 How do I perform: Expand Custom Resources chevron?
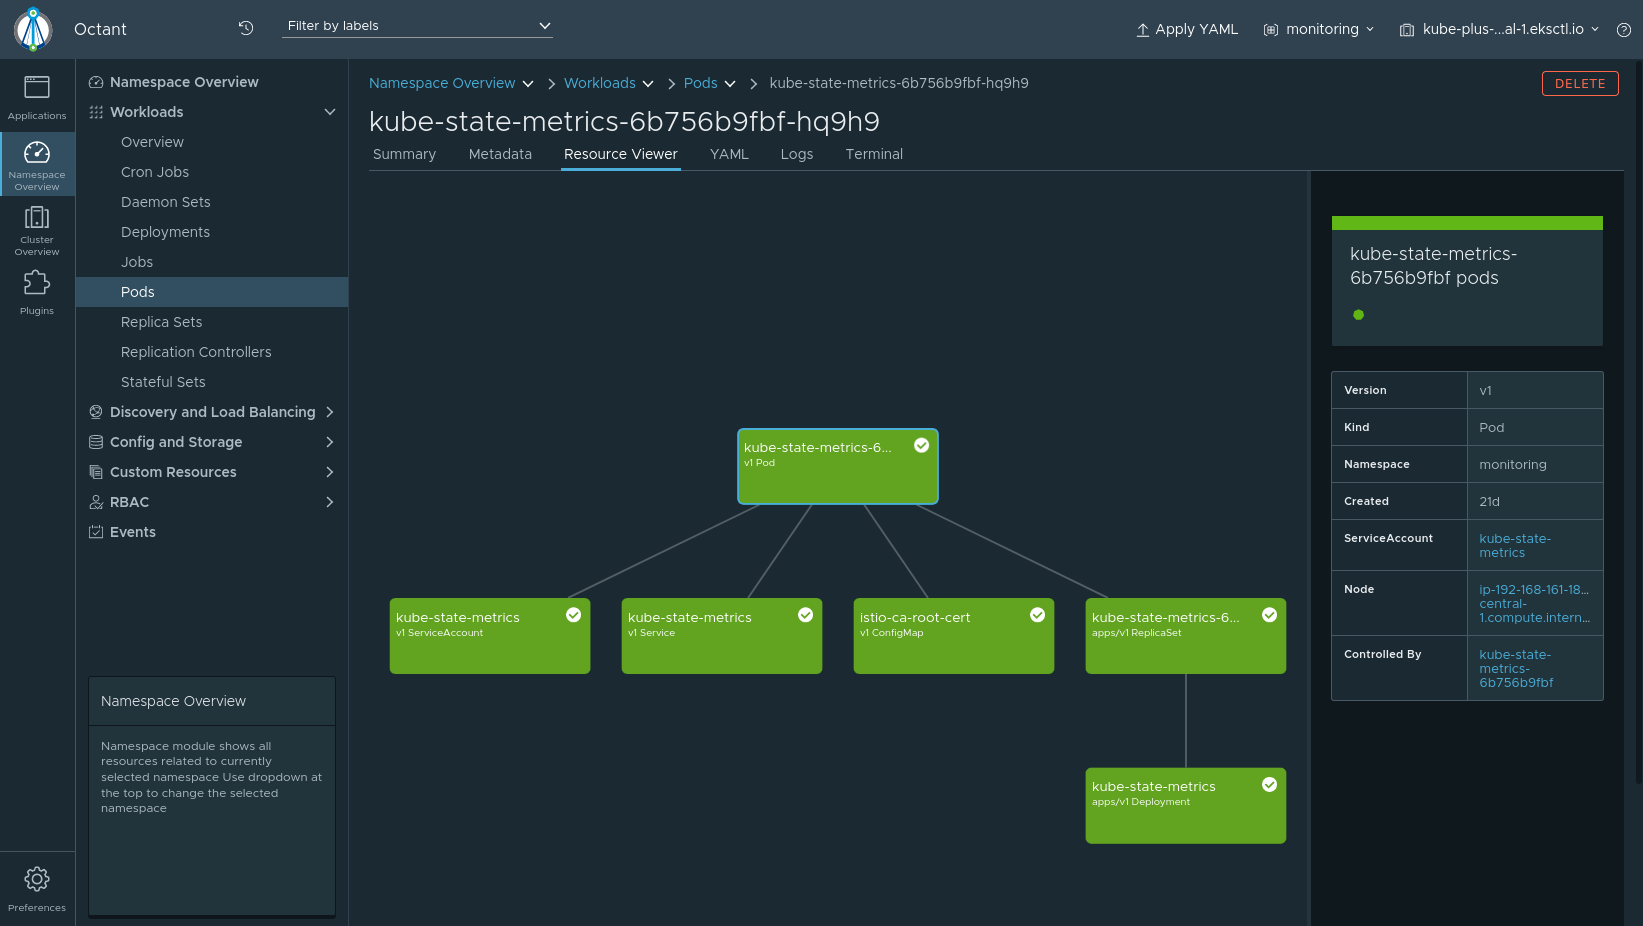tap(330, 472)
